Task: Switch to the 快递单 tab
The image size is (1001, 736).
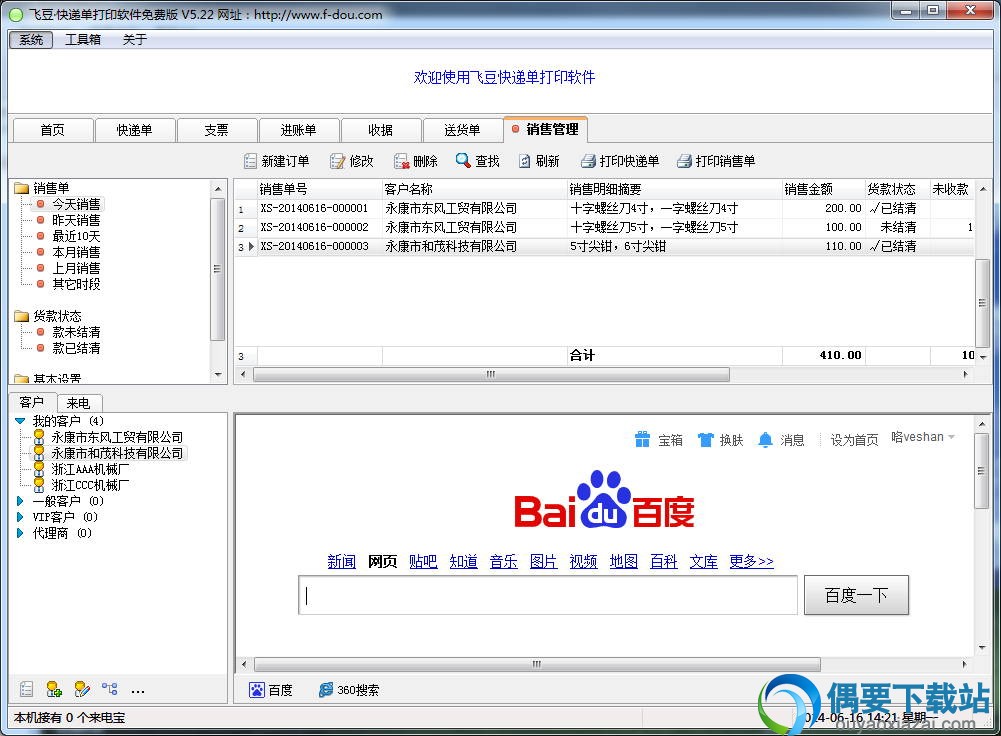Action: coord(135,130)
